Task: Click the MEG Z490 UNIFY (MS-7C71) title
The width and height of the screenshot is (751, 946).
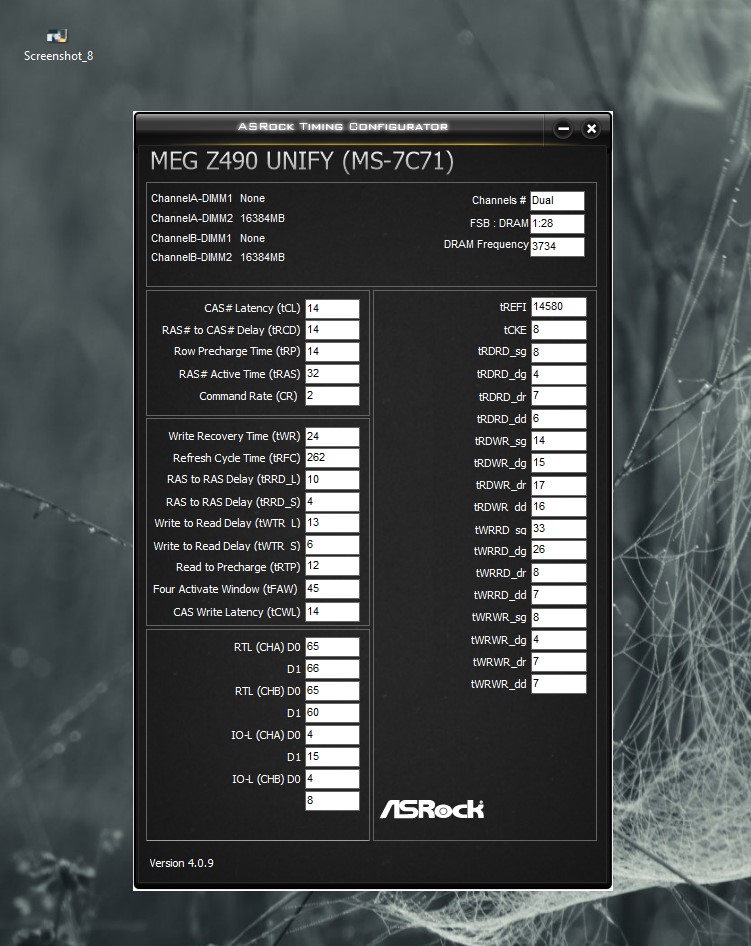Action: (302, 162)
